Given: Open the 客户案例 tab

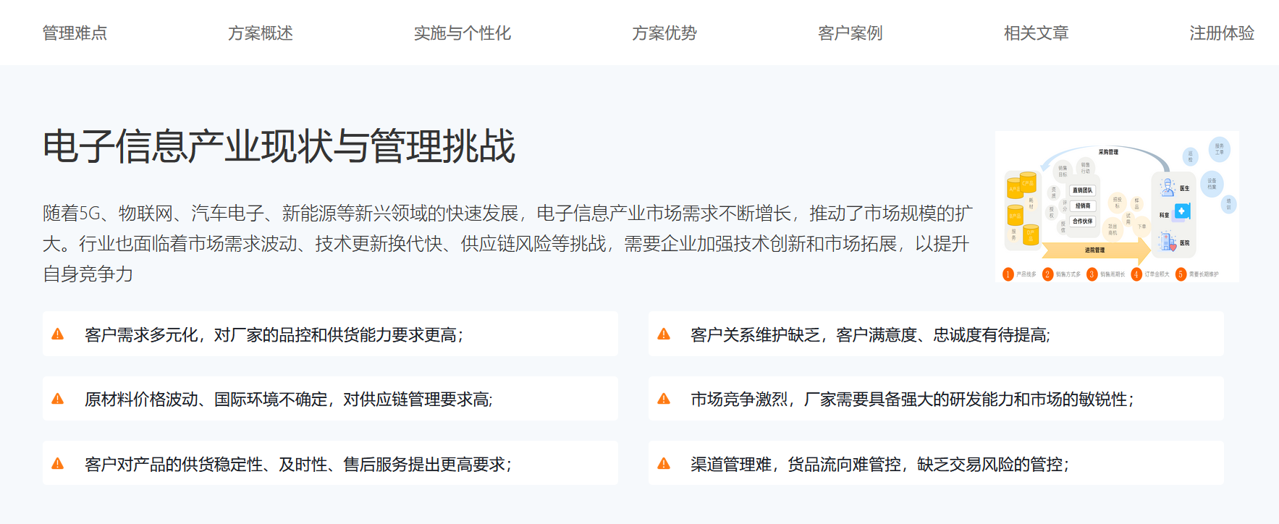Looking at the screenshot, I should [850, 33].
